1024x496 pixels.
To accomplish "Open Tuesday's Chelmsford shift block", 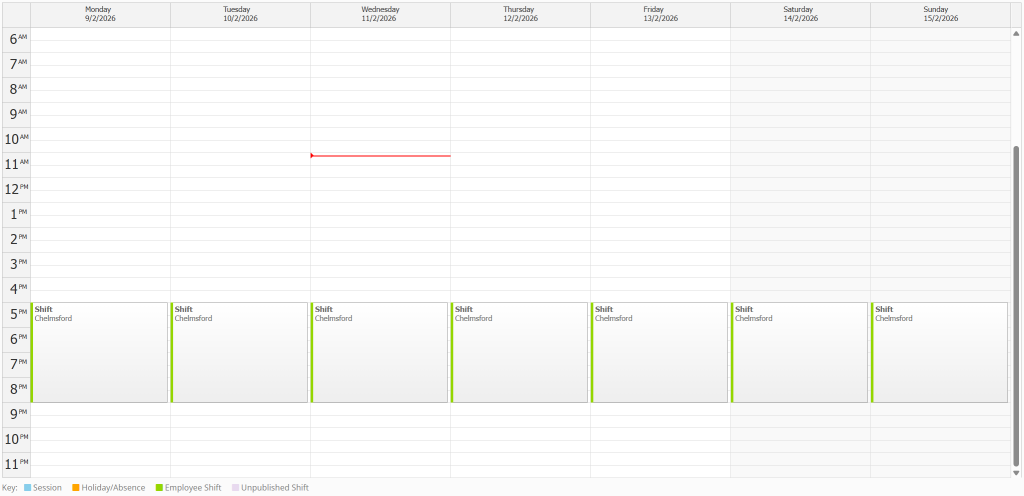I will (x=240, y=352).
